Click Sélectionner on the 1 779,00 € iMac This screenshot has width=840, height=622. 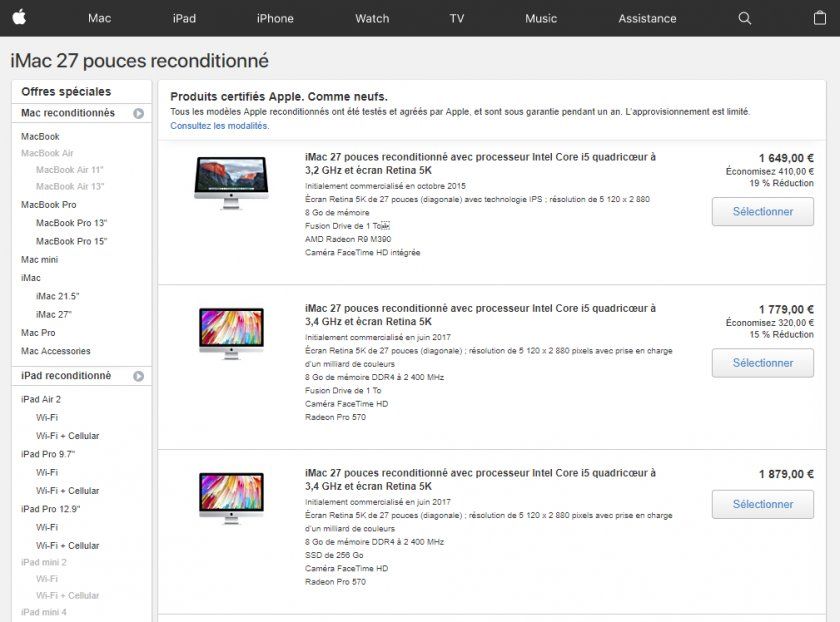pos(762,363)
